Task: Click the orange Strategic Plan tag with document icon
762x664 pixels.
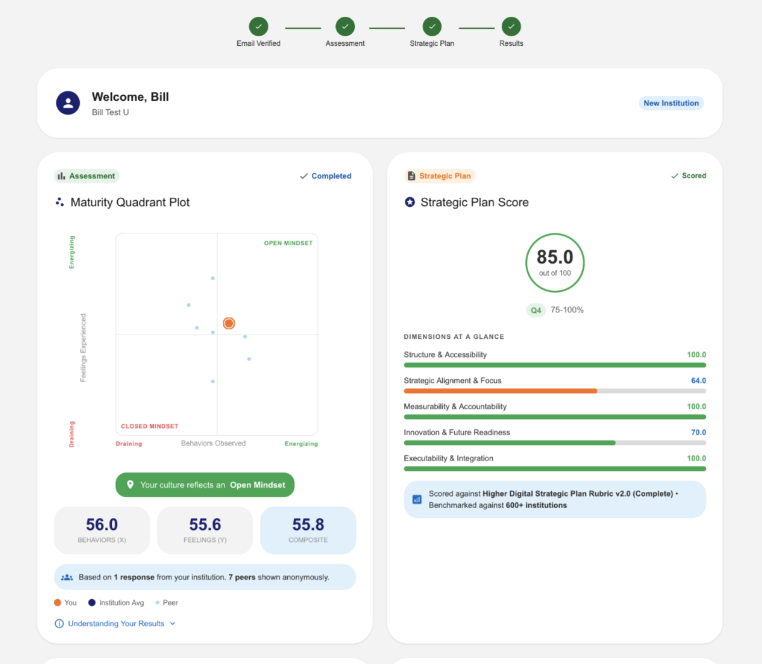Action: point(439,176)
